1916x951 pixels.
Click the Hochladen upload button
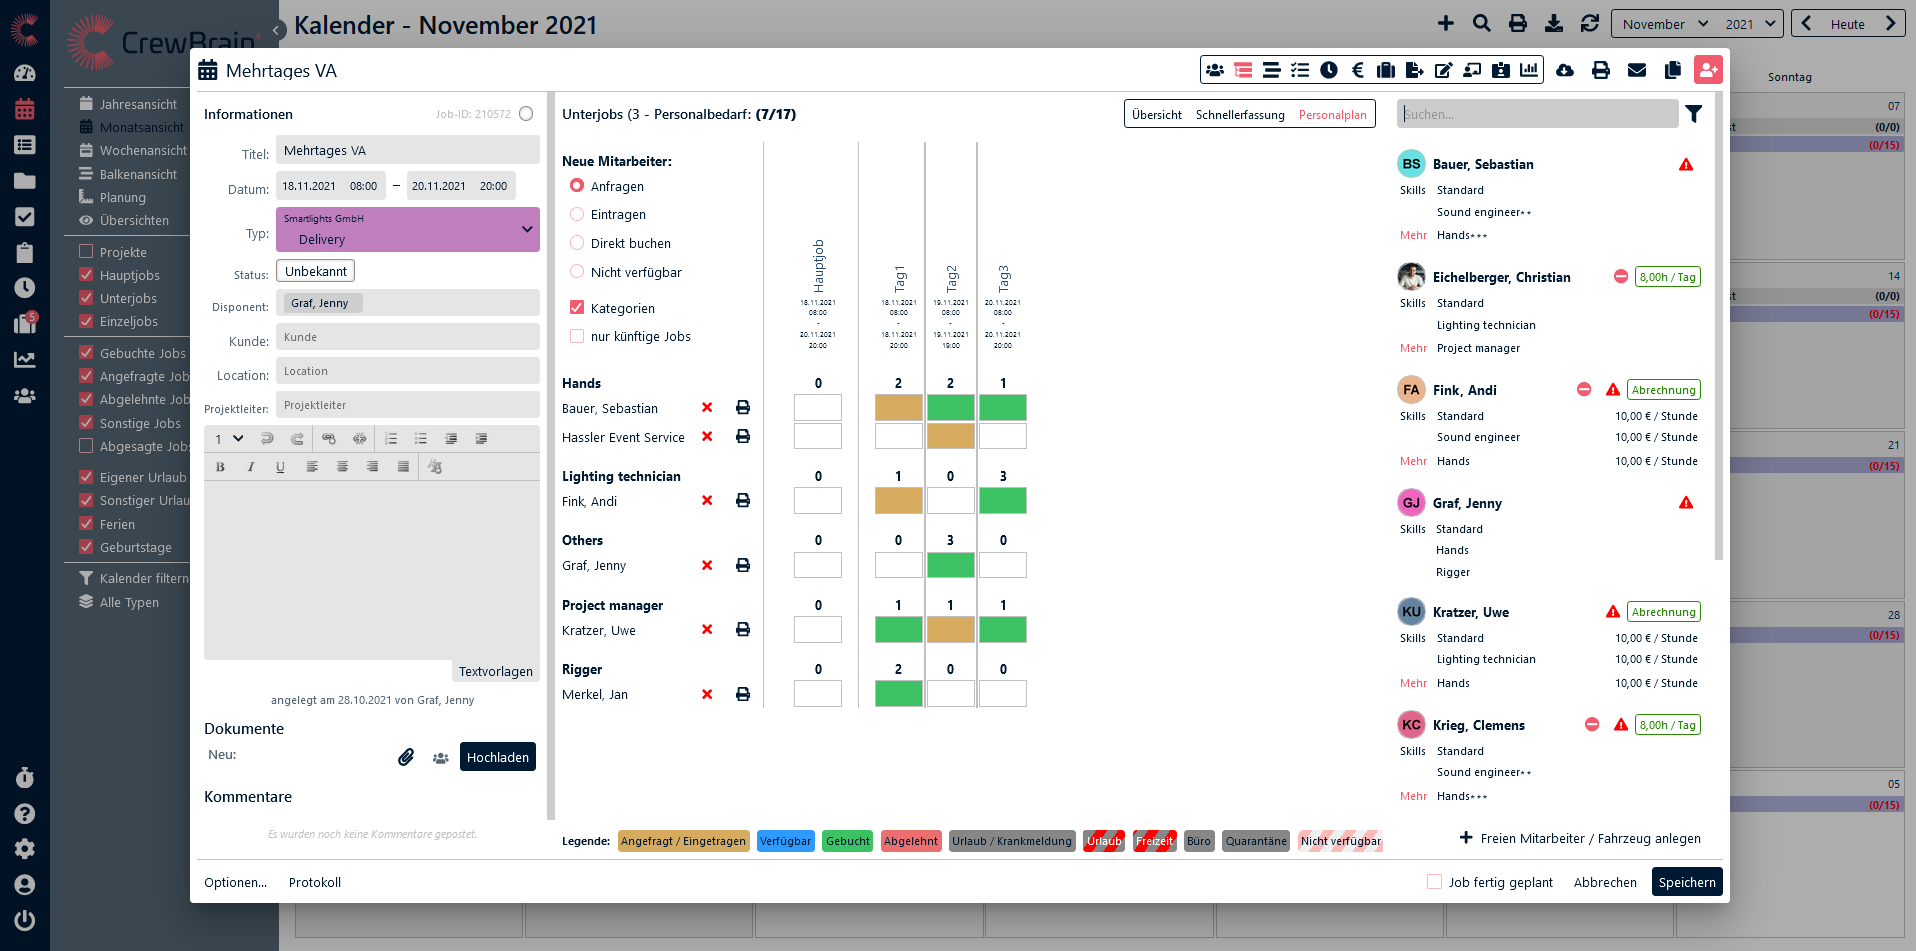497,757
